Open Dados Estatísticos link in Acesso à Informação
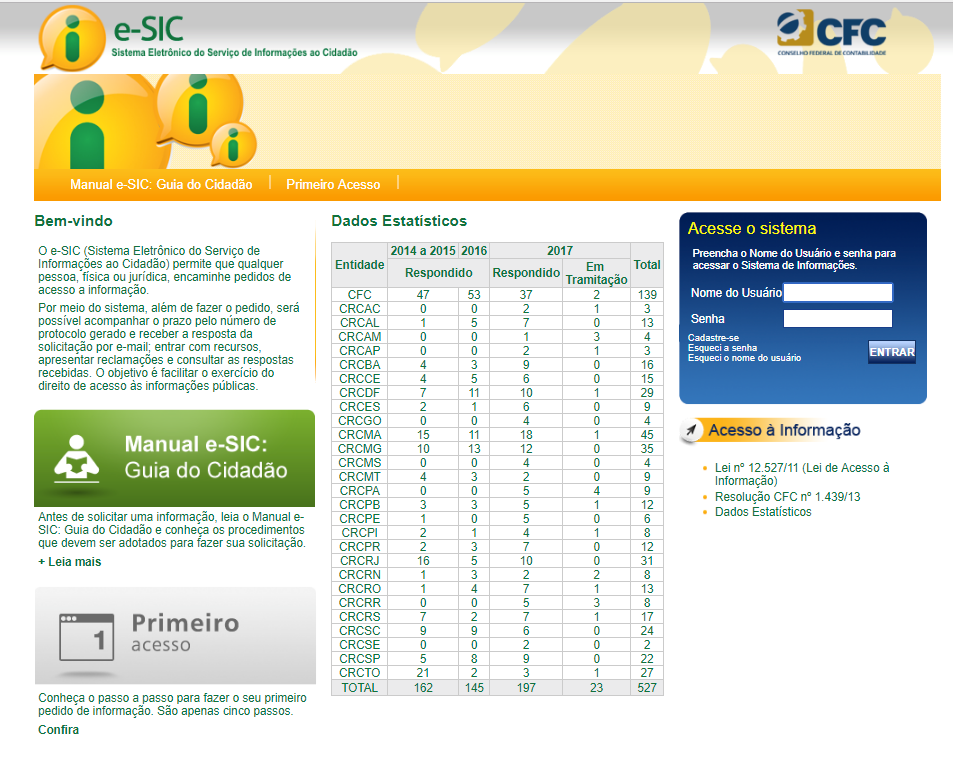Screen dimensions: 953x776 763,512
